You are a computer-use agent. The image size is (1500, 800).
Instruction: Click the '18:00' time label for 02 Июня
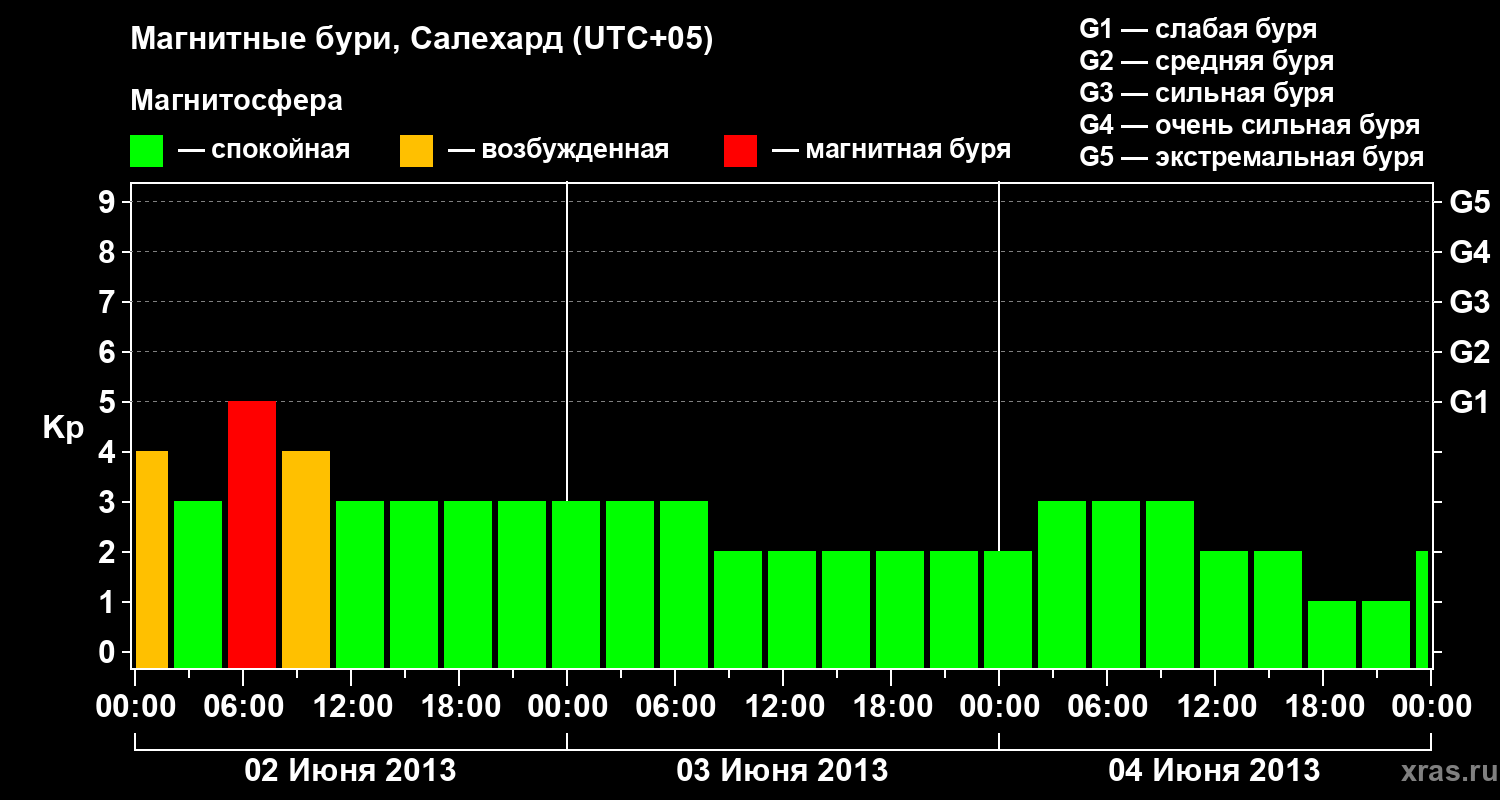(x=459, y=707)
